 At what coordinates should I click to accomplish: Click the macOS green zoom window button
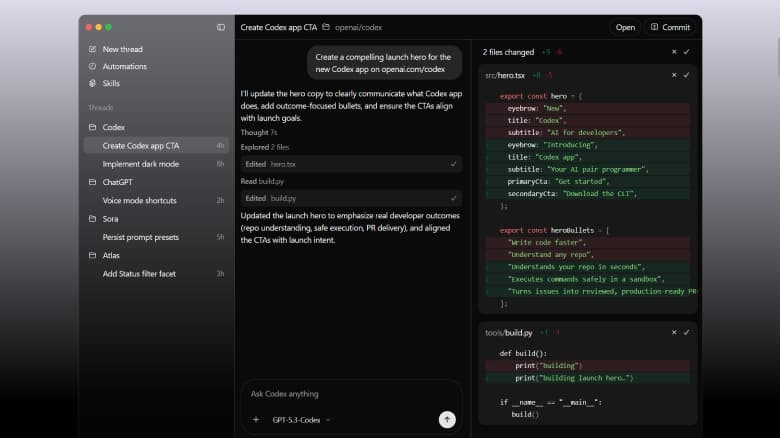click(108, 27)
